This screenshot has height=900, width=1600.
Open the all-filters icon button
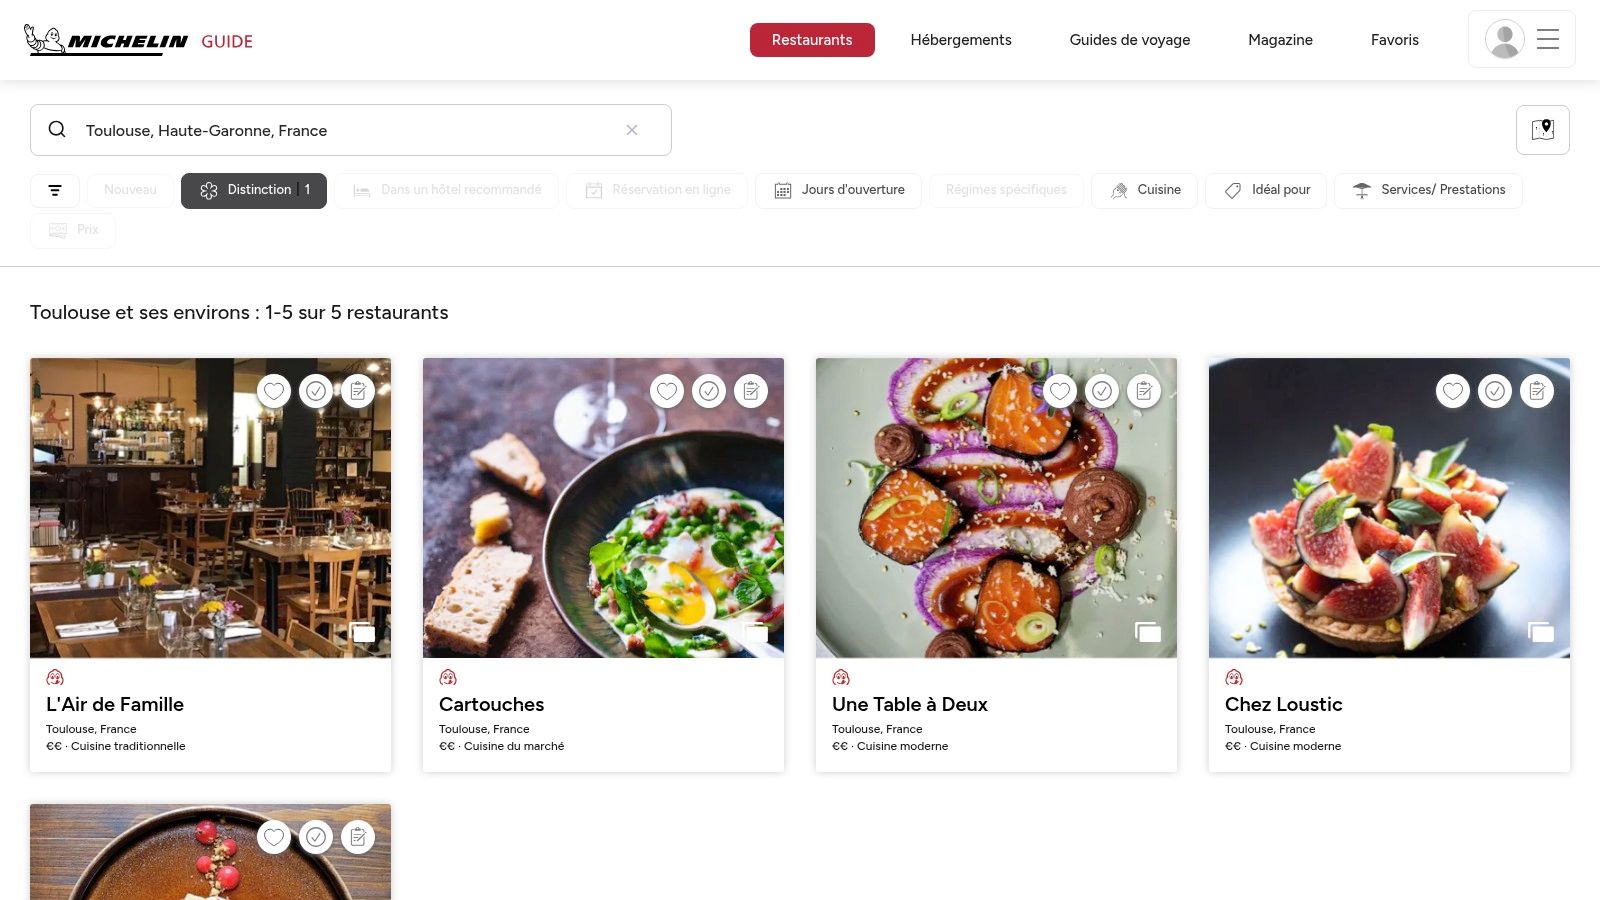pos(55,190)
